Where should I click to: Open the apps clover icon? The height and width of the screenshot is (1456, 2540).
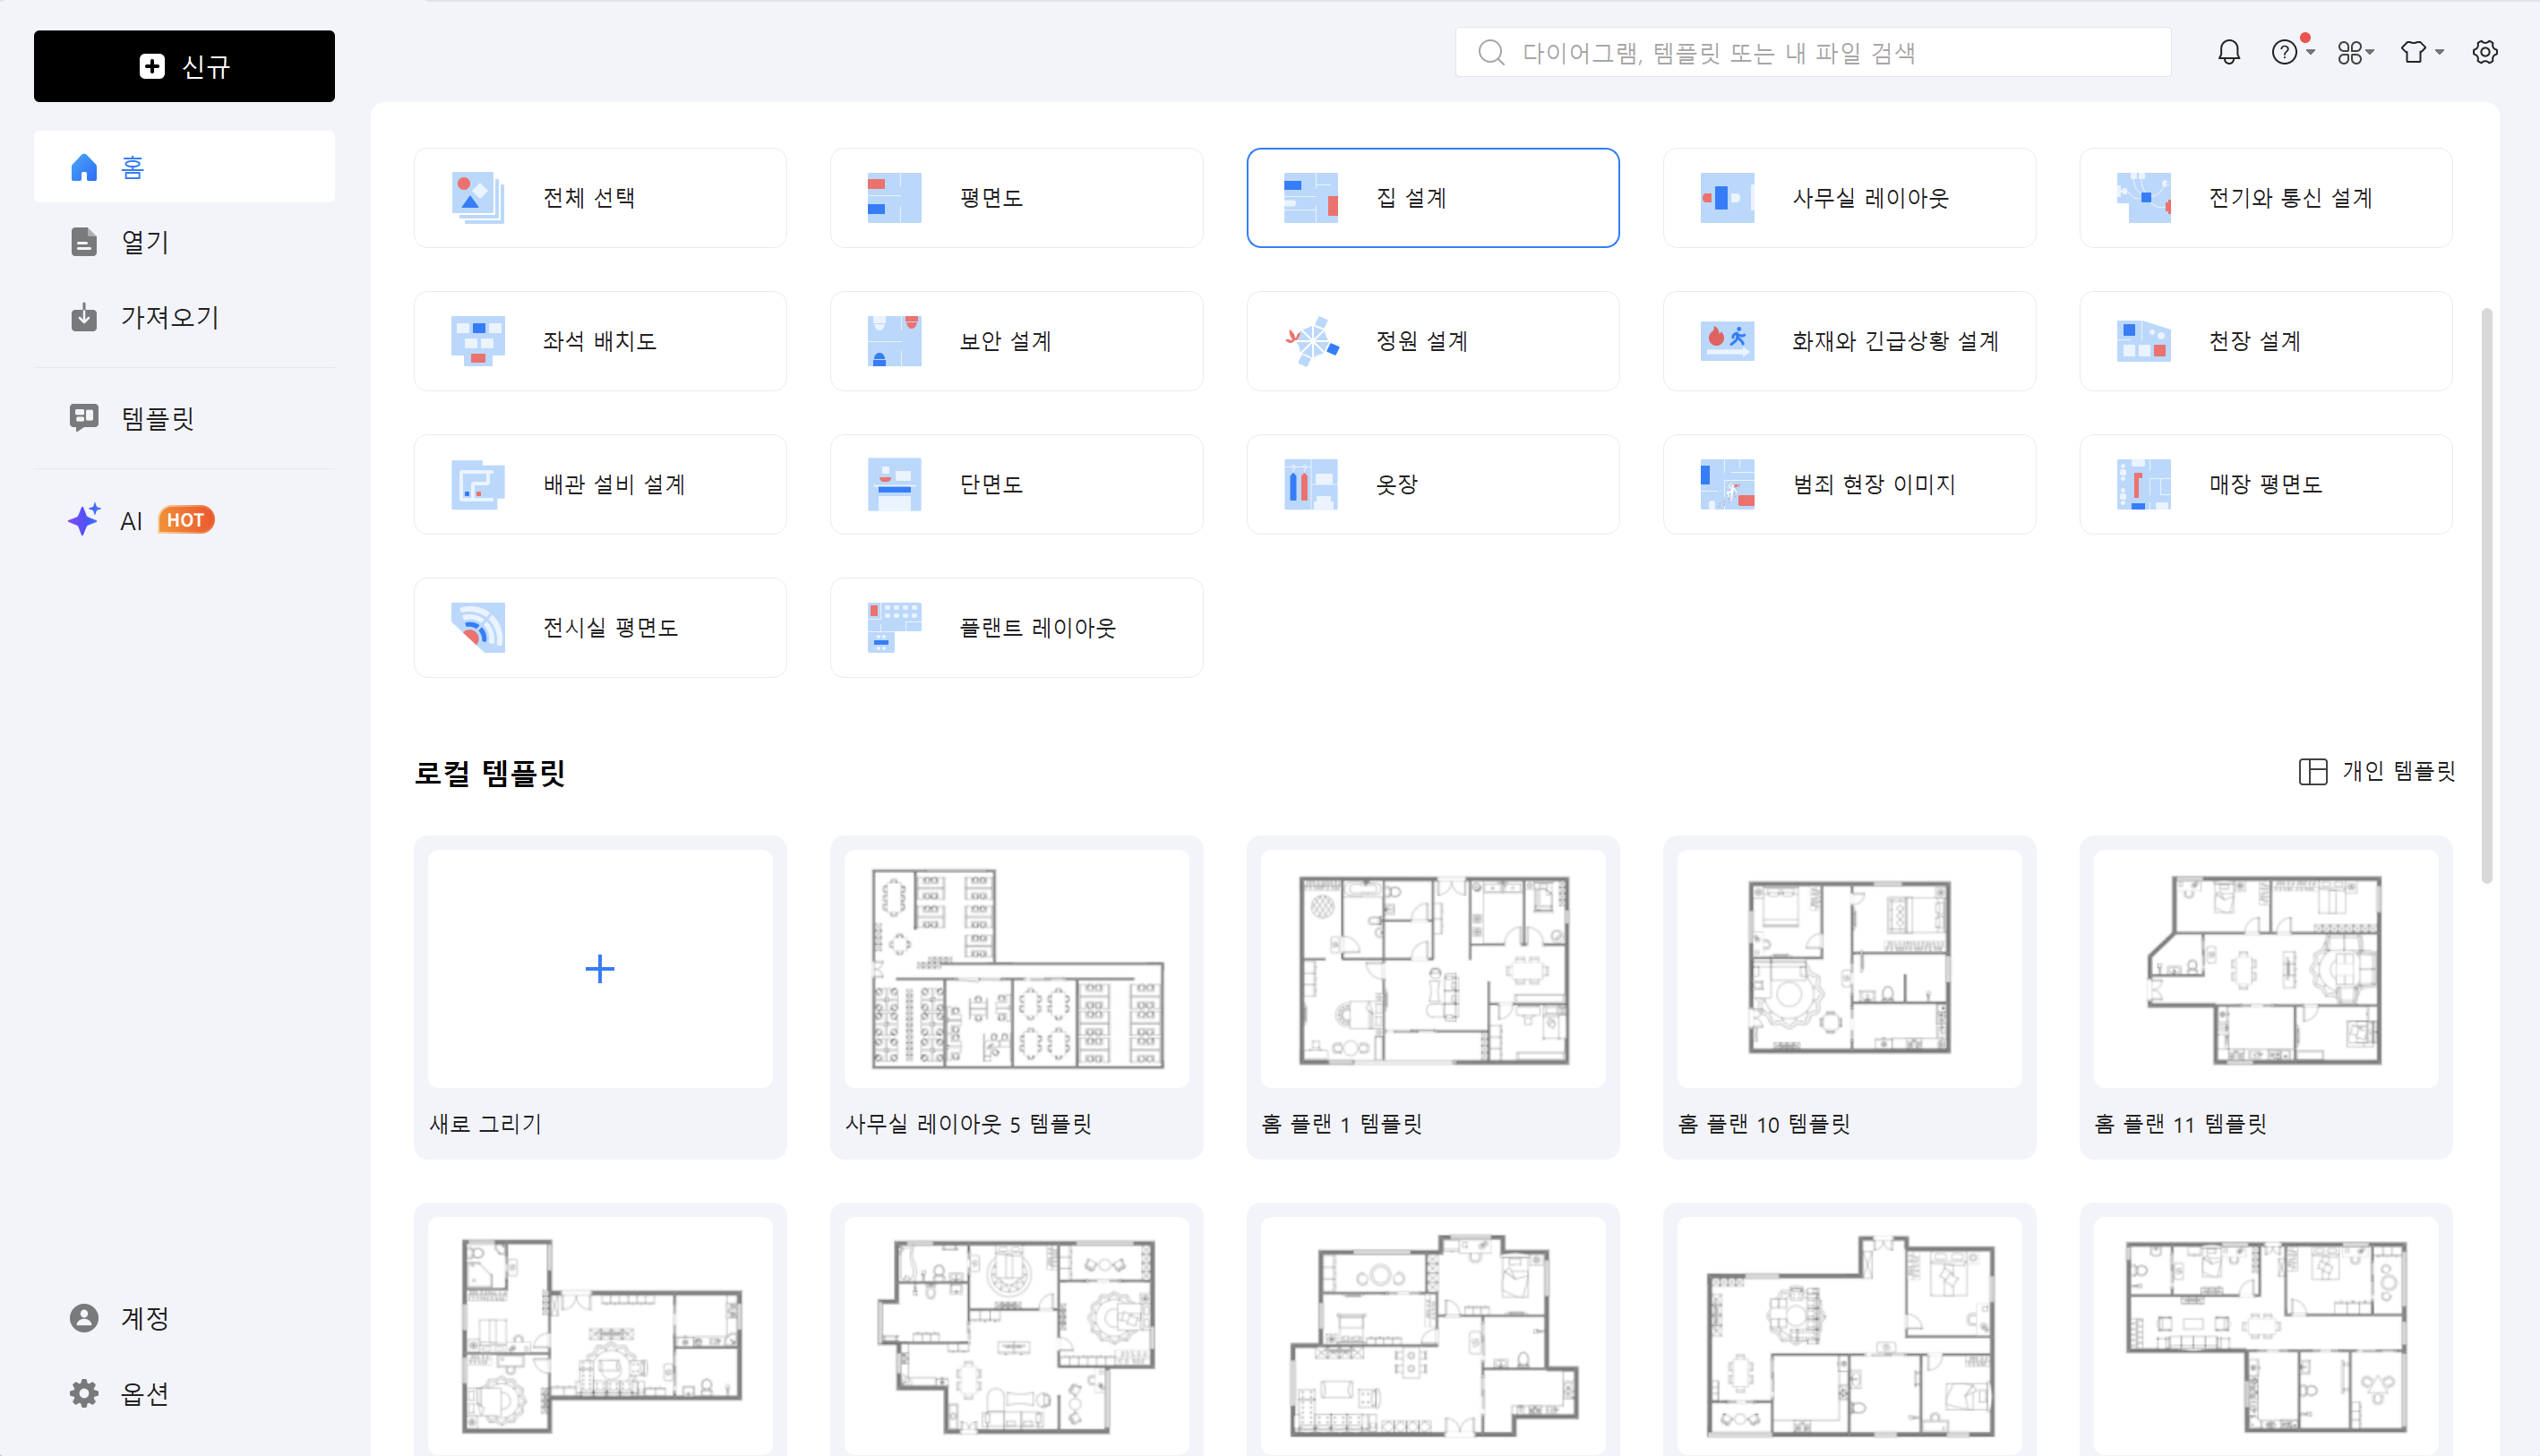2351,52
